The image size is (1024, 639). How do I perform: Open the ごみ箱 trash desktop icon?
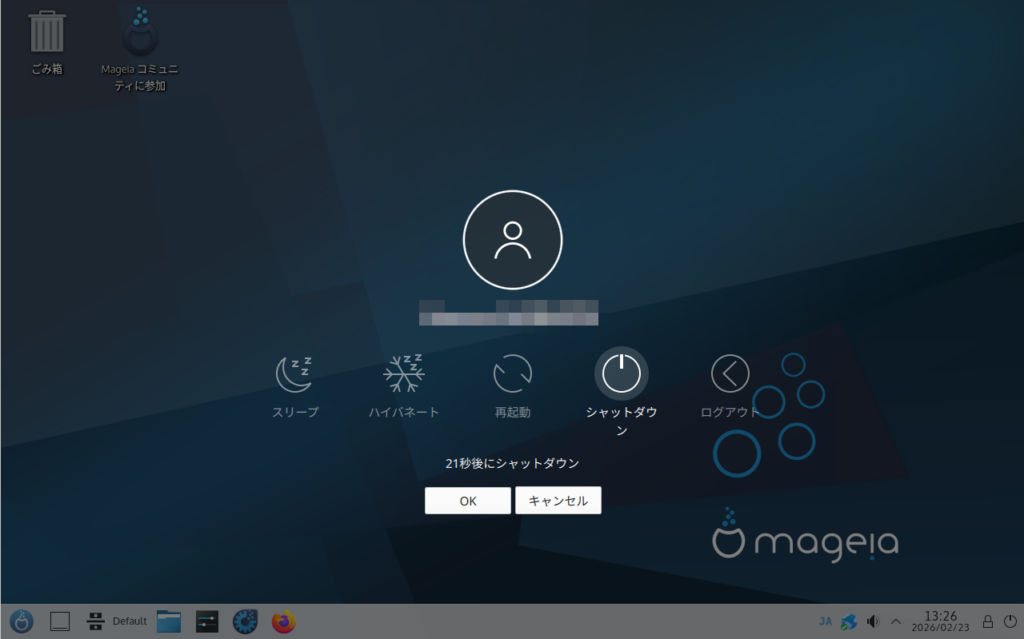click(x=47, y=34)
